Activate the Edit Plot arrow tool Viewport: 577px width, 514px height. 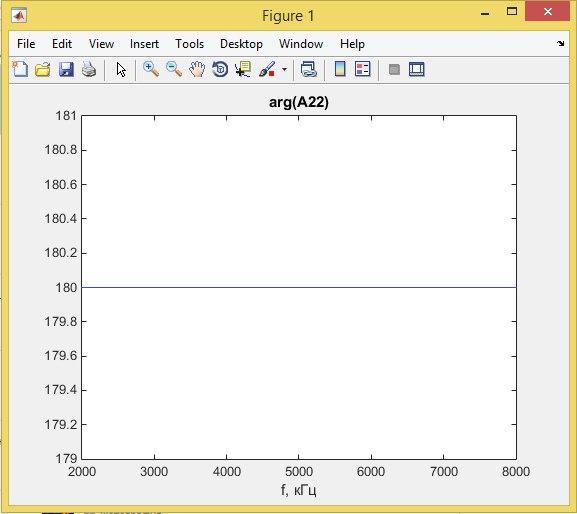[121, 69]
